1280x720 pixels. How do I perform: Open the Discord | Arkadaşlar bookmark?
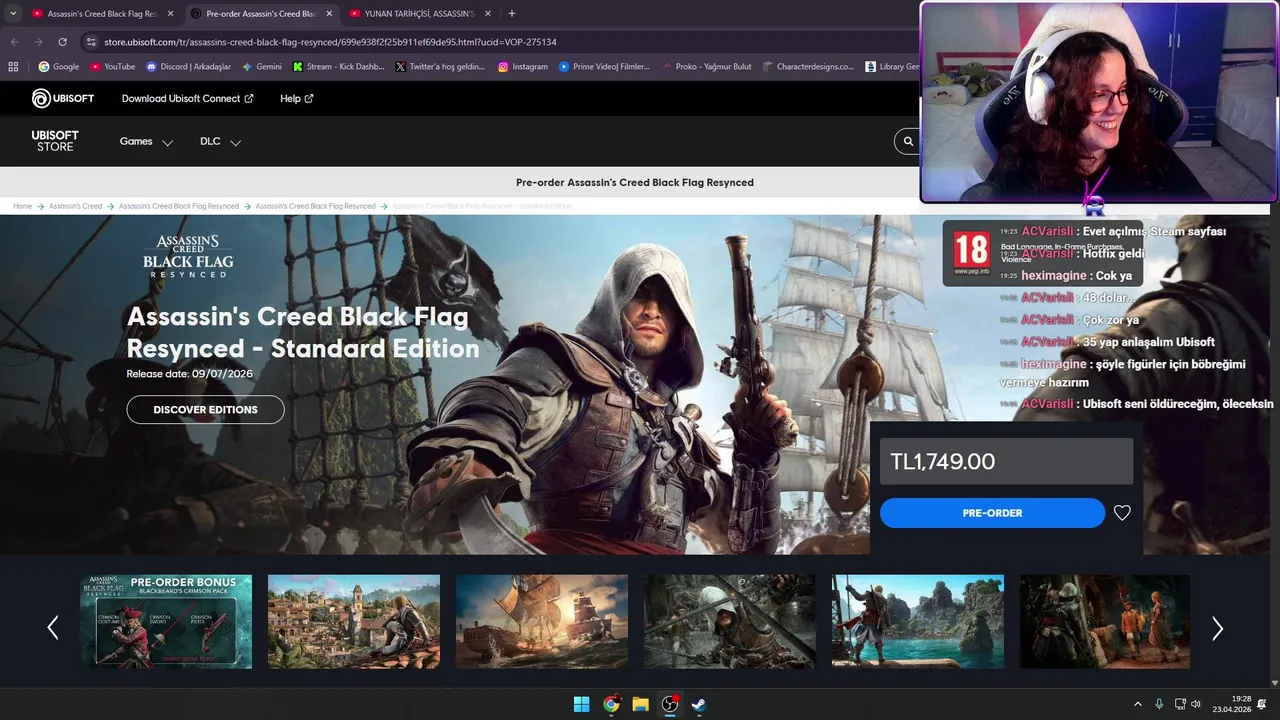(188, 67)
